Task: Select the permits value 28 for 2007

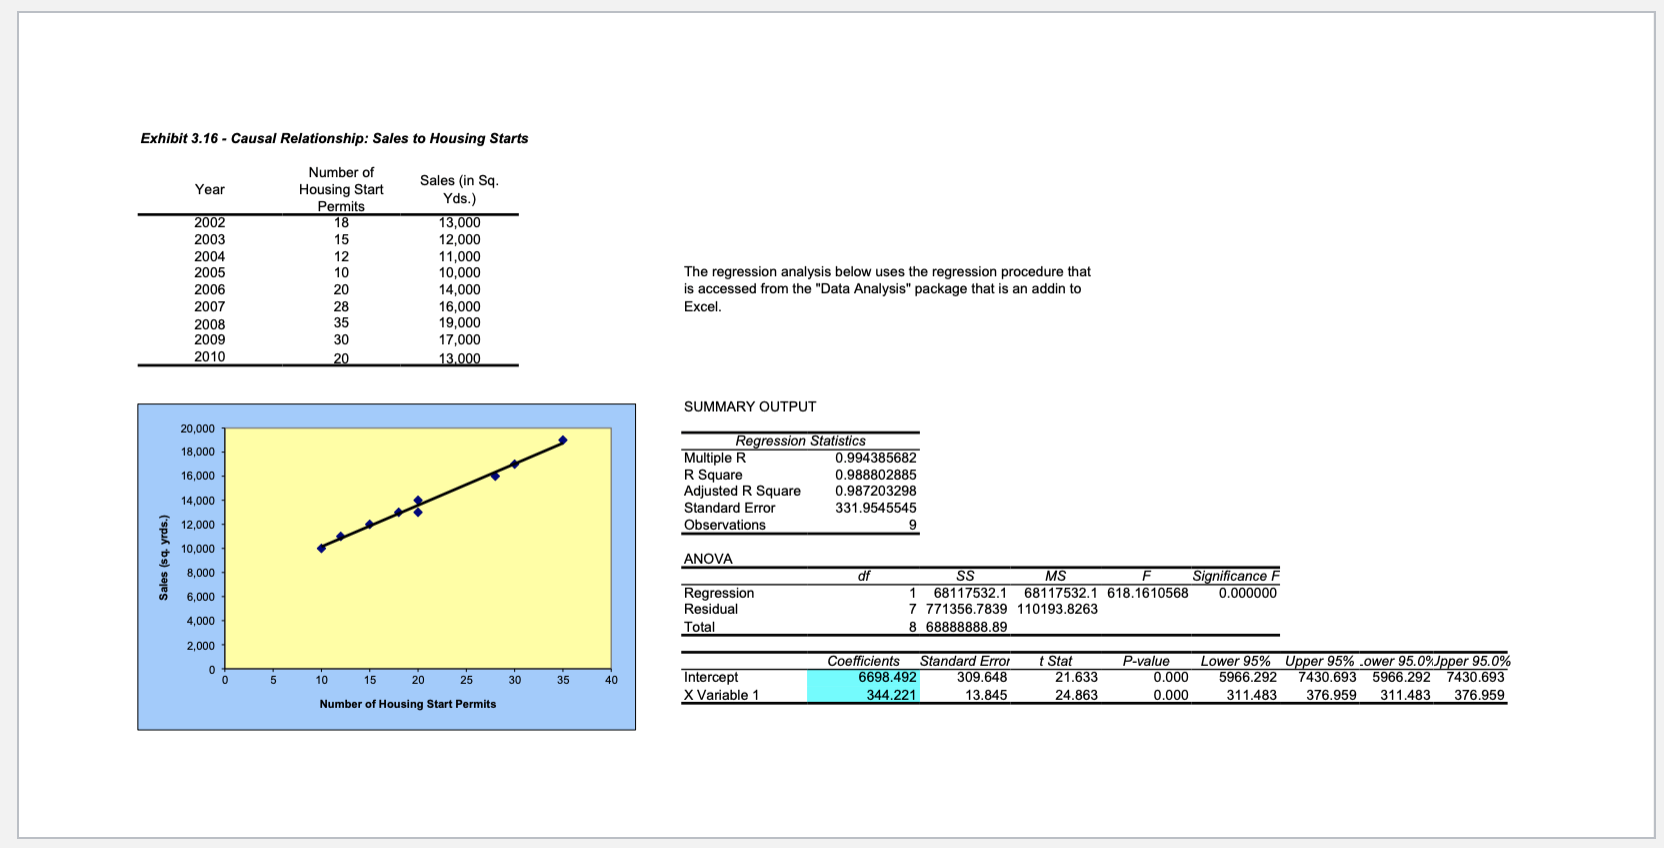Action: [342, 306]
